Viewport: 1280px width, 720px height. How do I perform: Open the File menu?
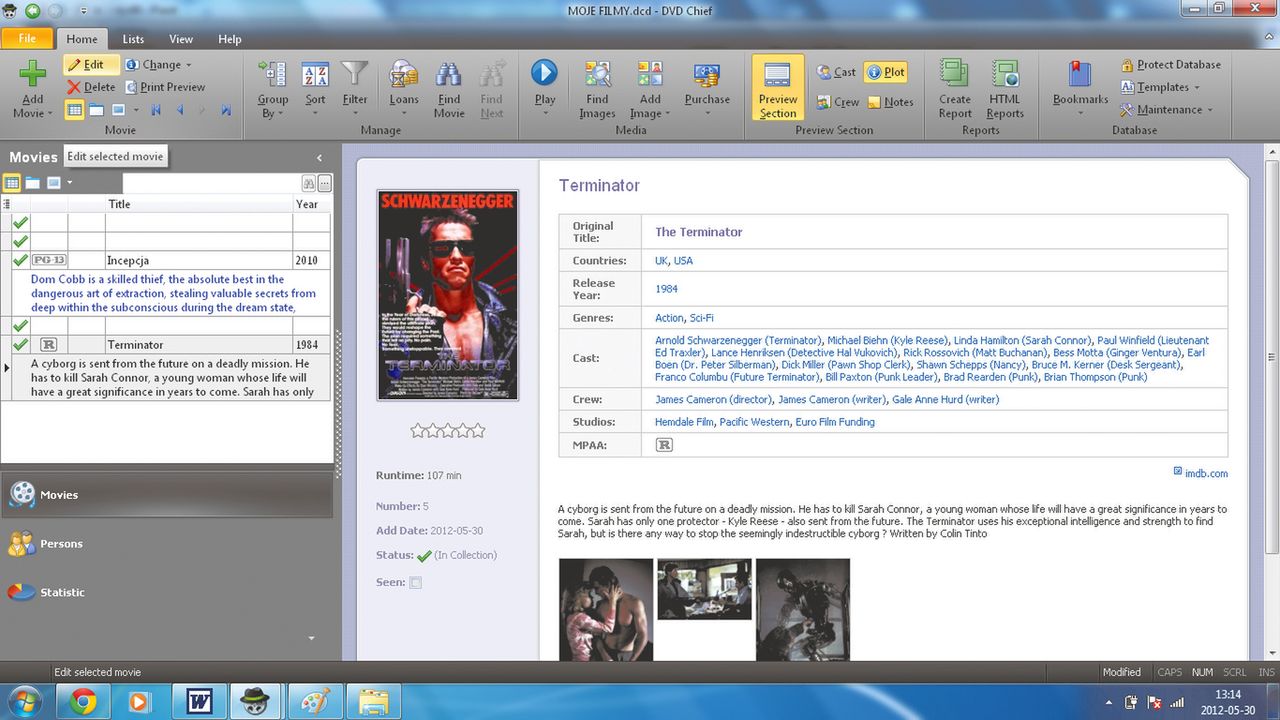click(x=27, y=38)
